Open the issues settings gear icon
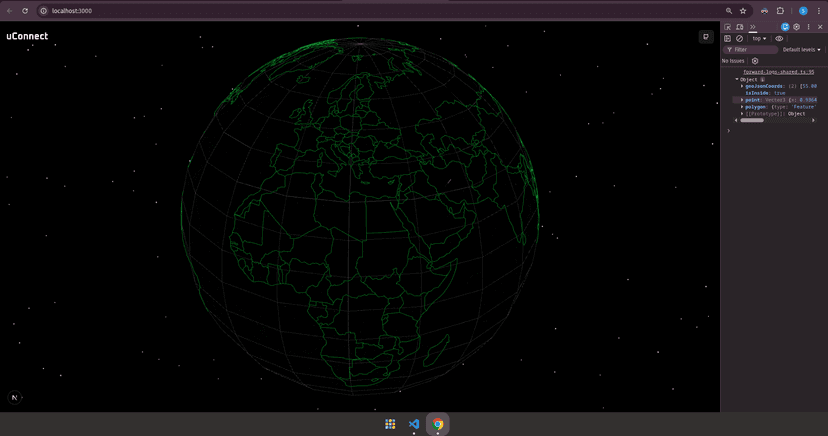Image resolution: width=828 pixels, height=436 pixels. click(755, 61)
